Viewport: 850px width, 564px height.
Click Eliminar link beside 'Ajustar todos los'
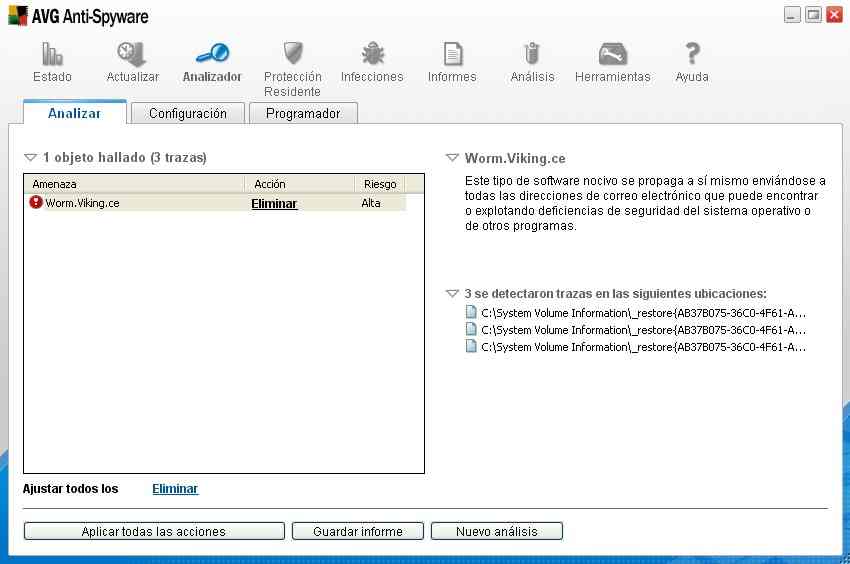point(175,489)
